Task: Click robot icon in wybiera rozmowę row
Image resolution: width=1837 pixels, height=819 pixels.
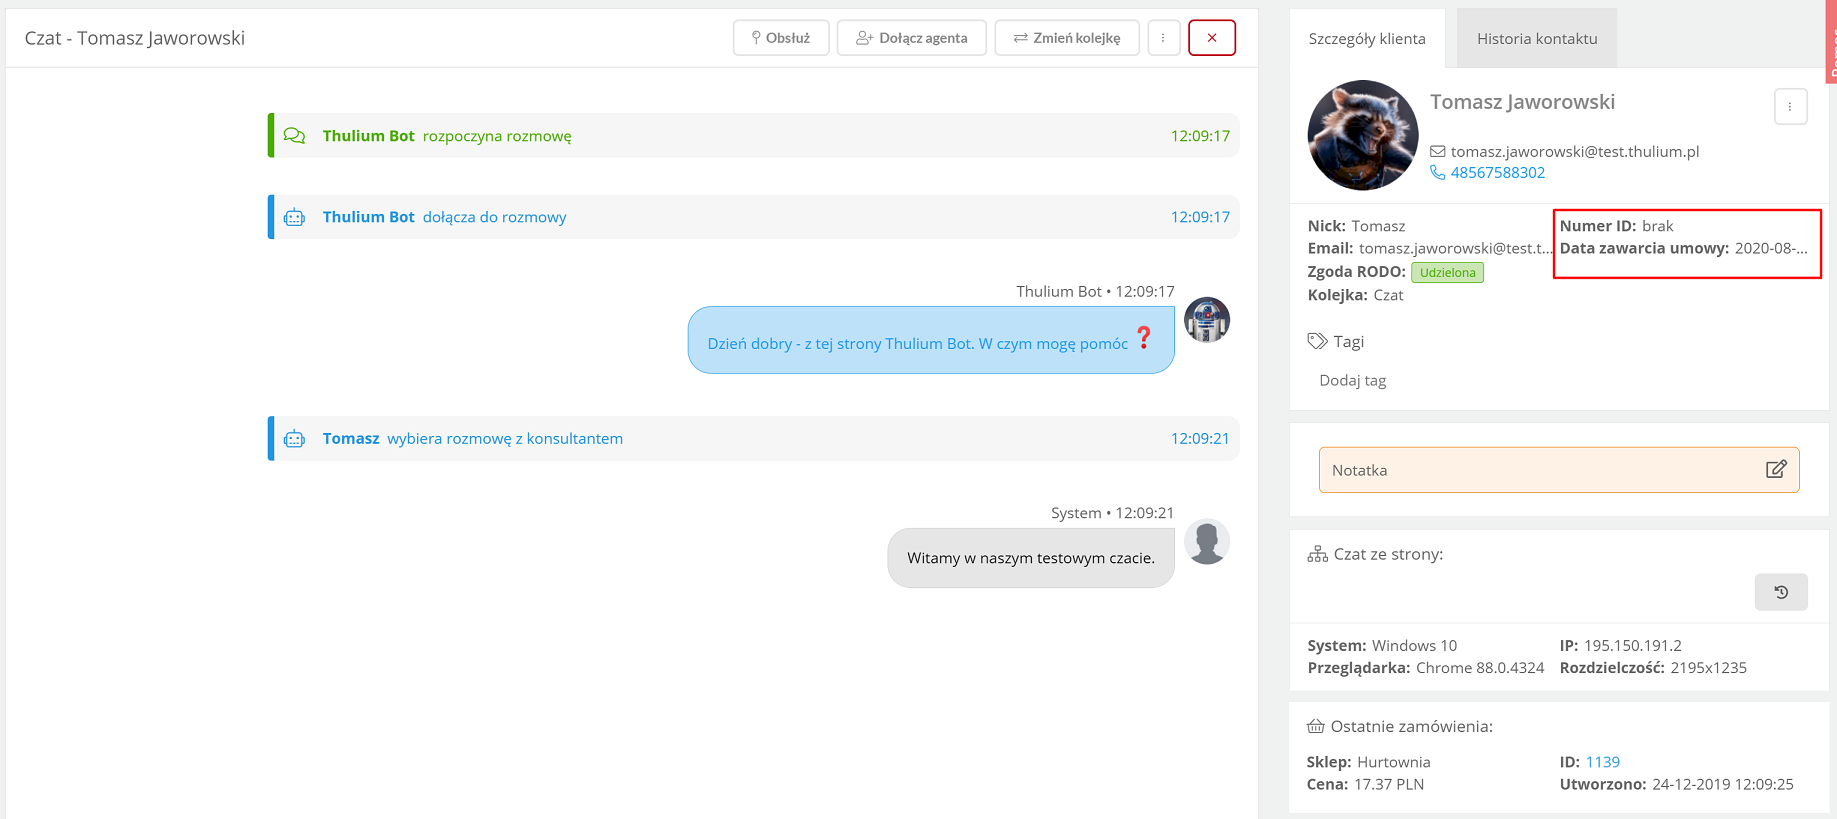Action: pyautogui.click(x=294, y=439)
